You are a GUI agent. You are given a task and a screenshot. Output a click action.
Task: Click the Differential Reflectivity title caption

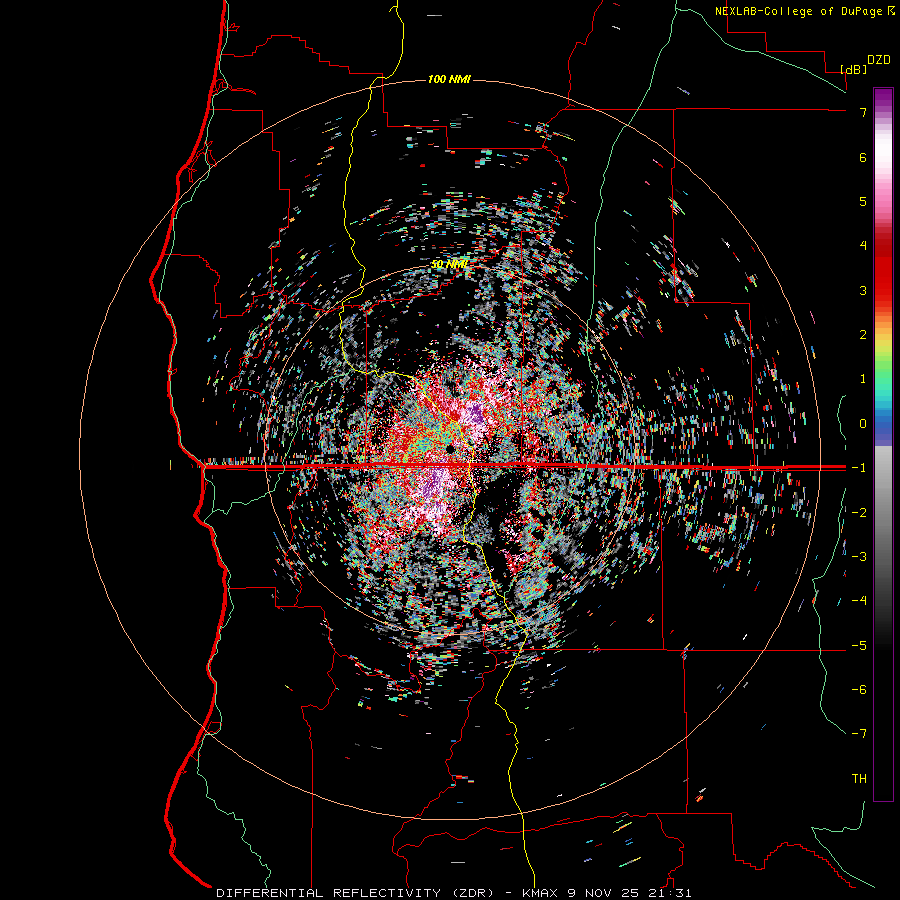453,893
